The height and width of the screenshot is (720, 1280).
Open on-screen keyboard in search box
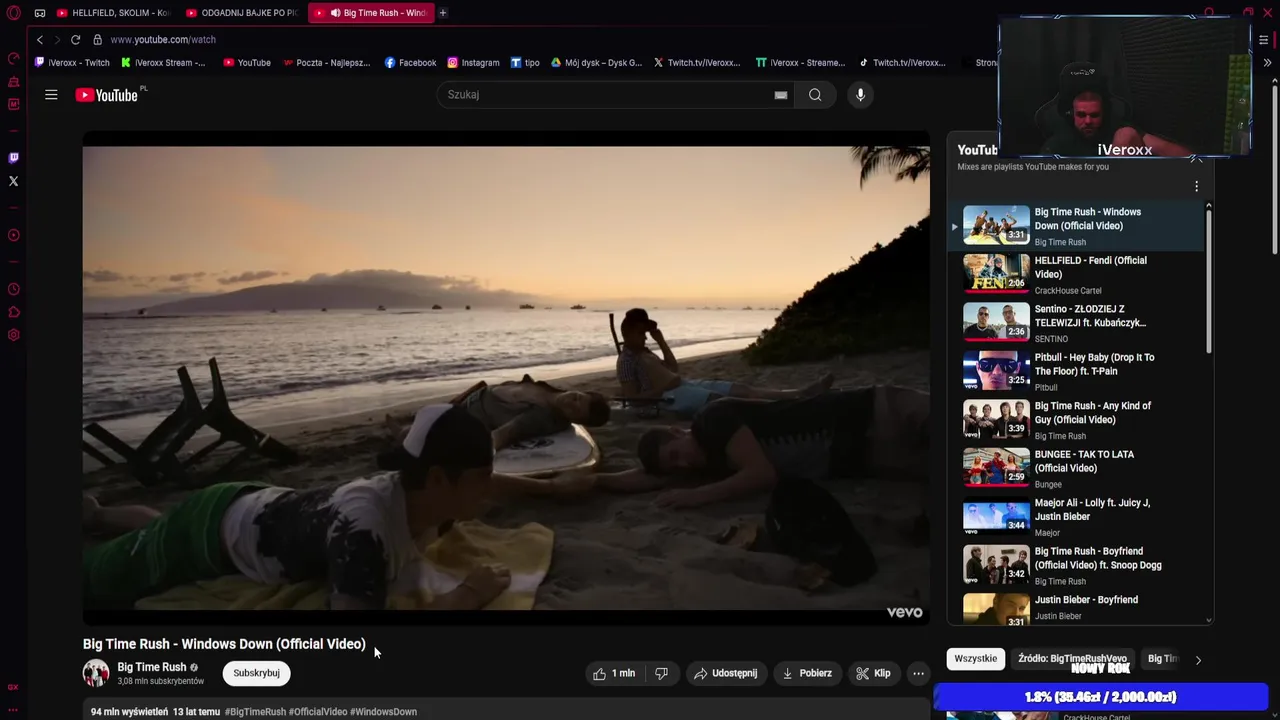coord(781,95)
